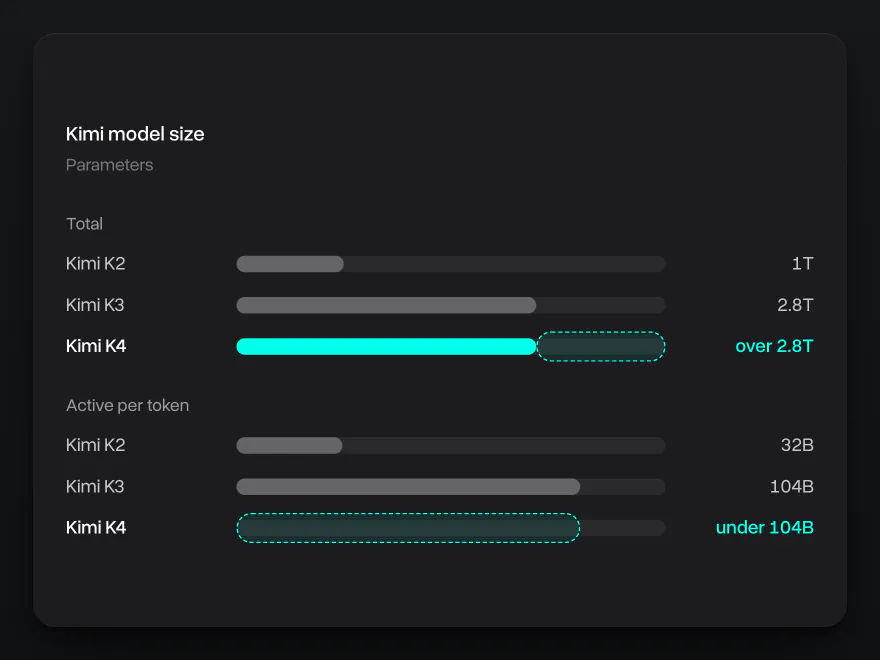The image size is (880, 660).
Task: Click the gray "104B" value for Kimi K3
Action: [x=791, y=486]
